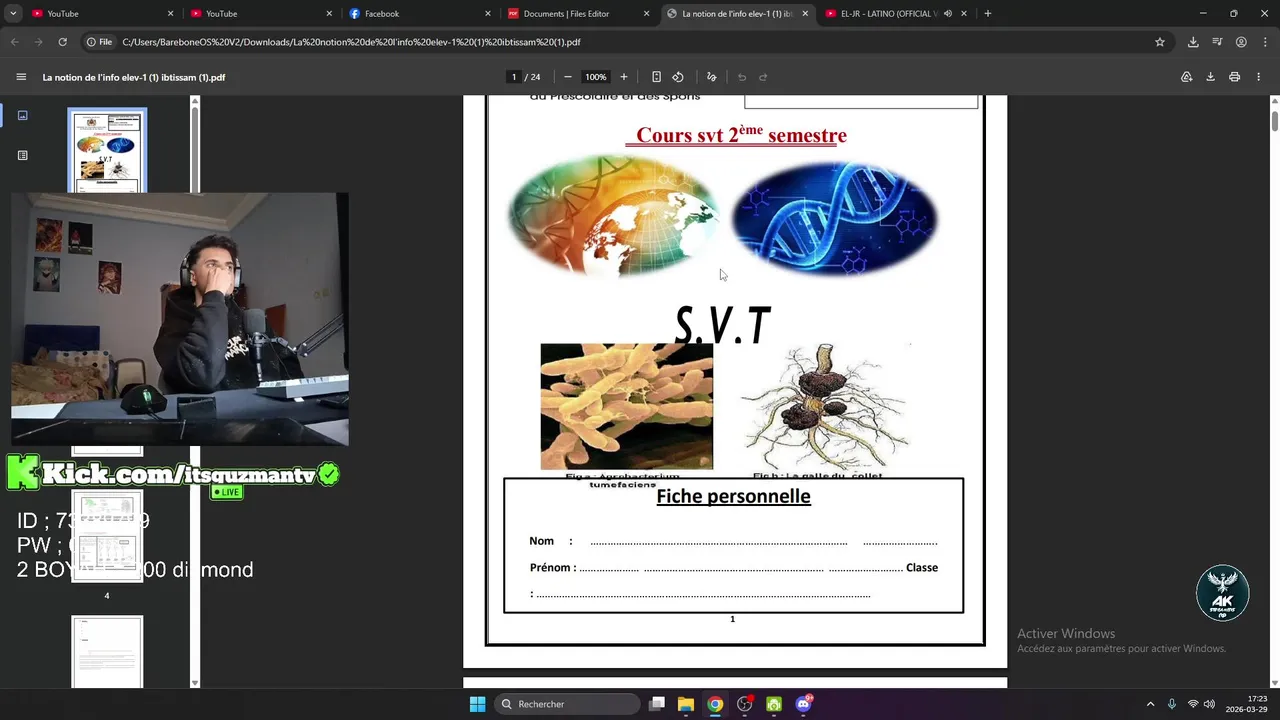
Task: Show hidden system tray icons
Action: point(1150,704)
